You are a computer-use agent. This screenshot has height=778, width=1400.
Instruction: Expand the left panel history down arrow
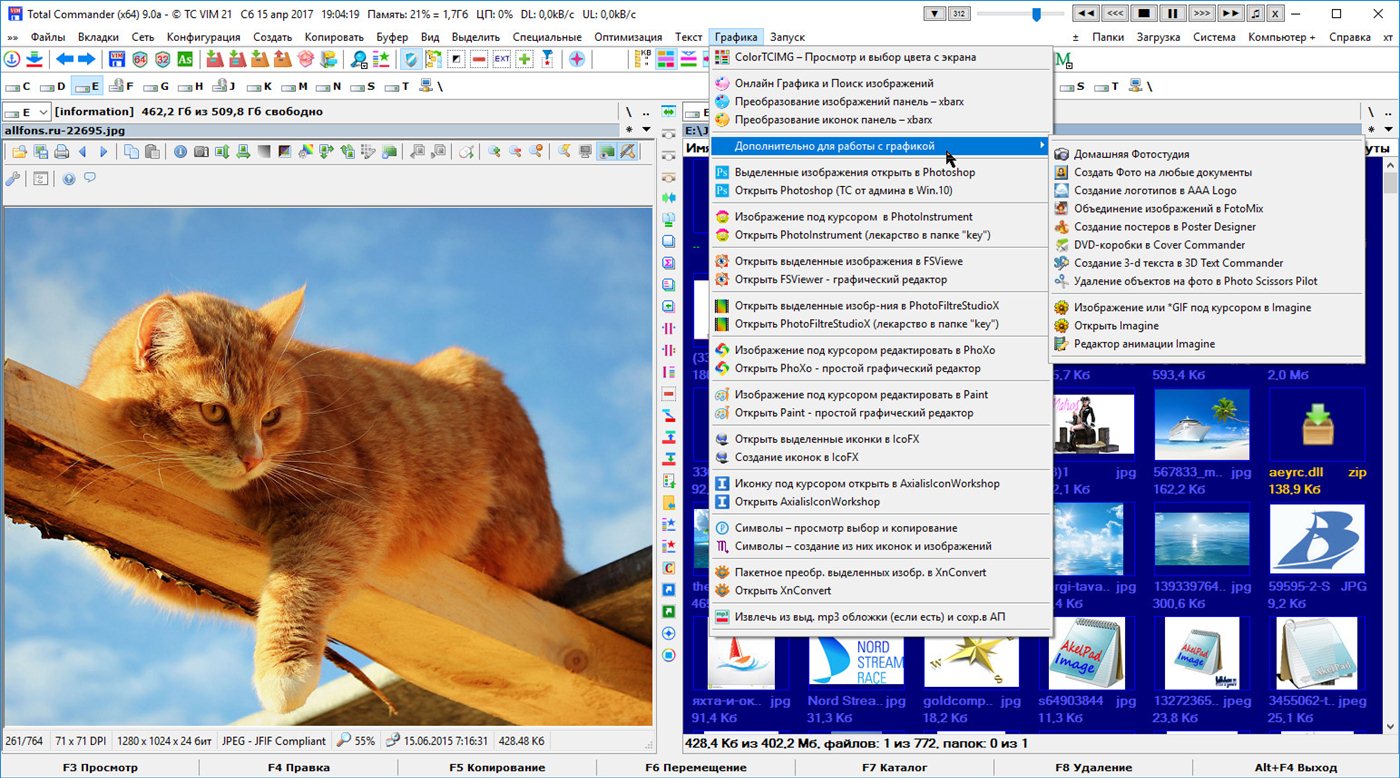tap(646, 130)
